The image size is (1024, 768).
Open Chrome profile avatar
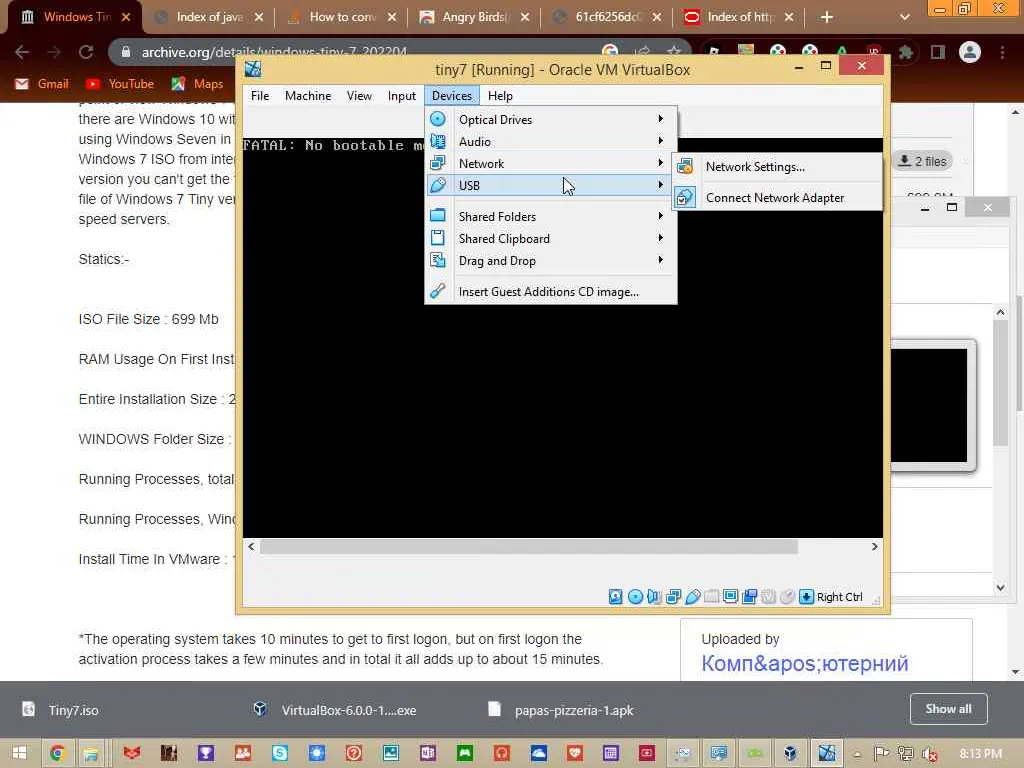tap(970, 52)
